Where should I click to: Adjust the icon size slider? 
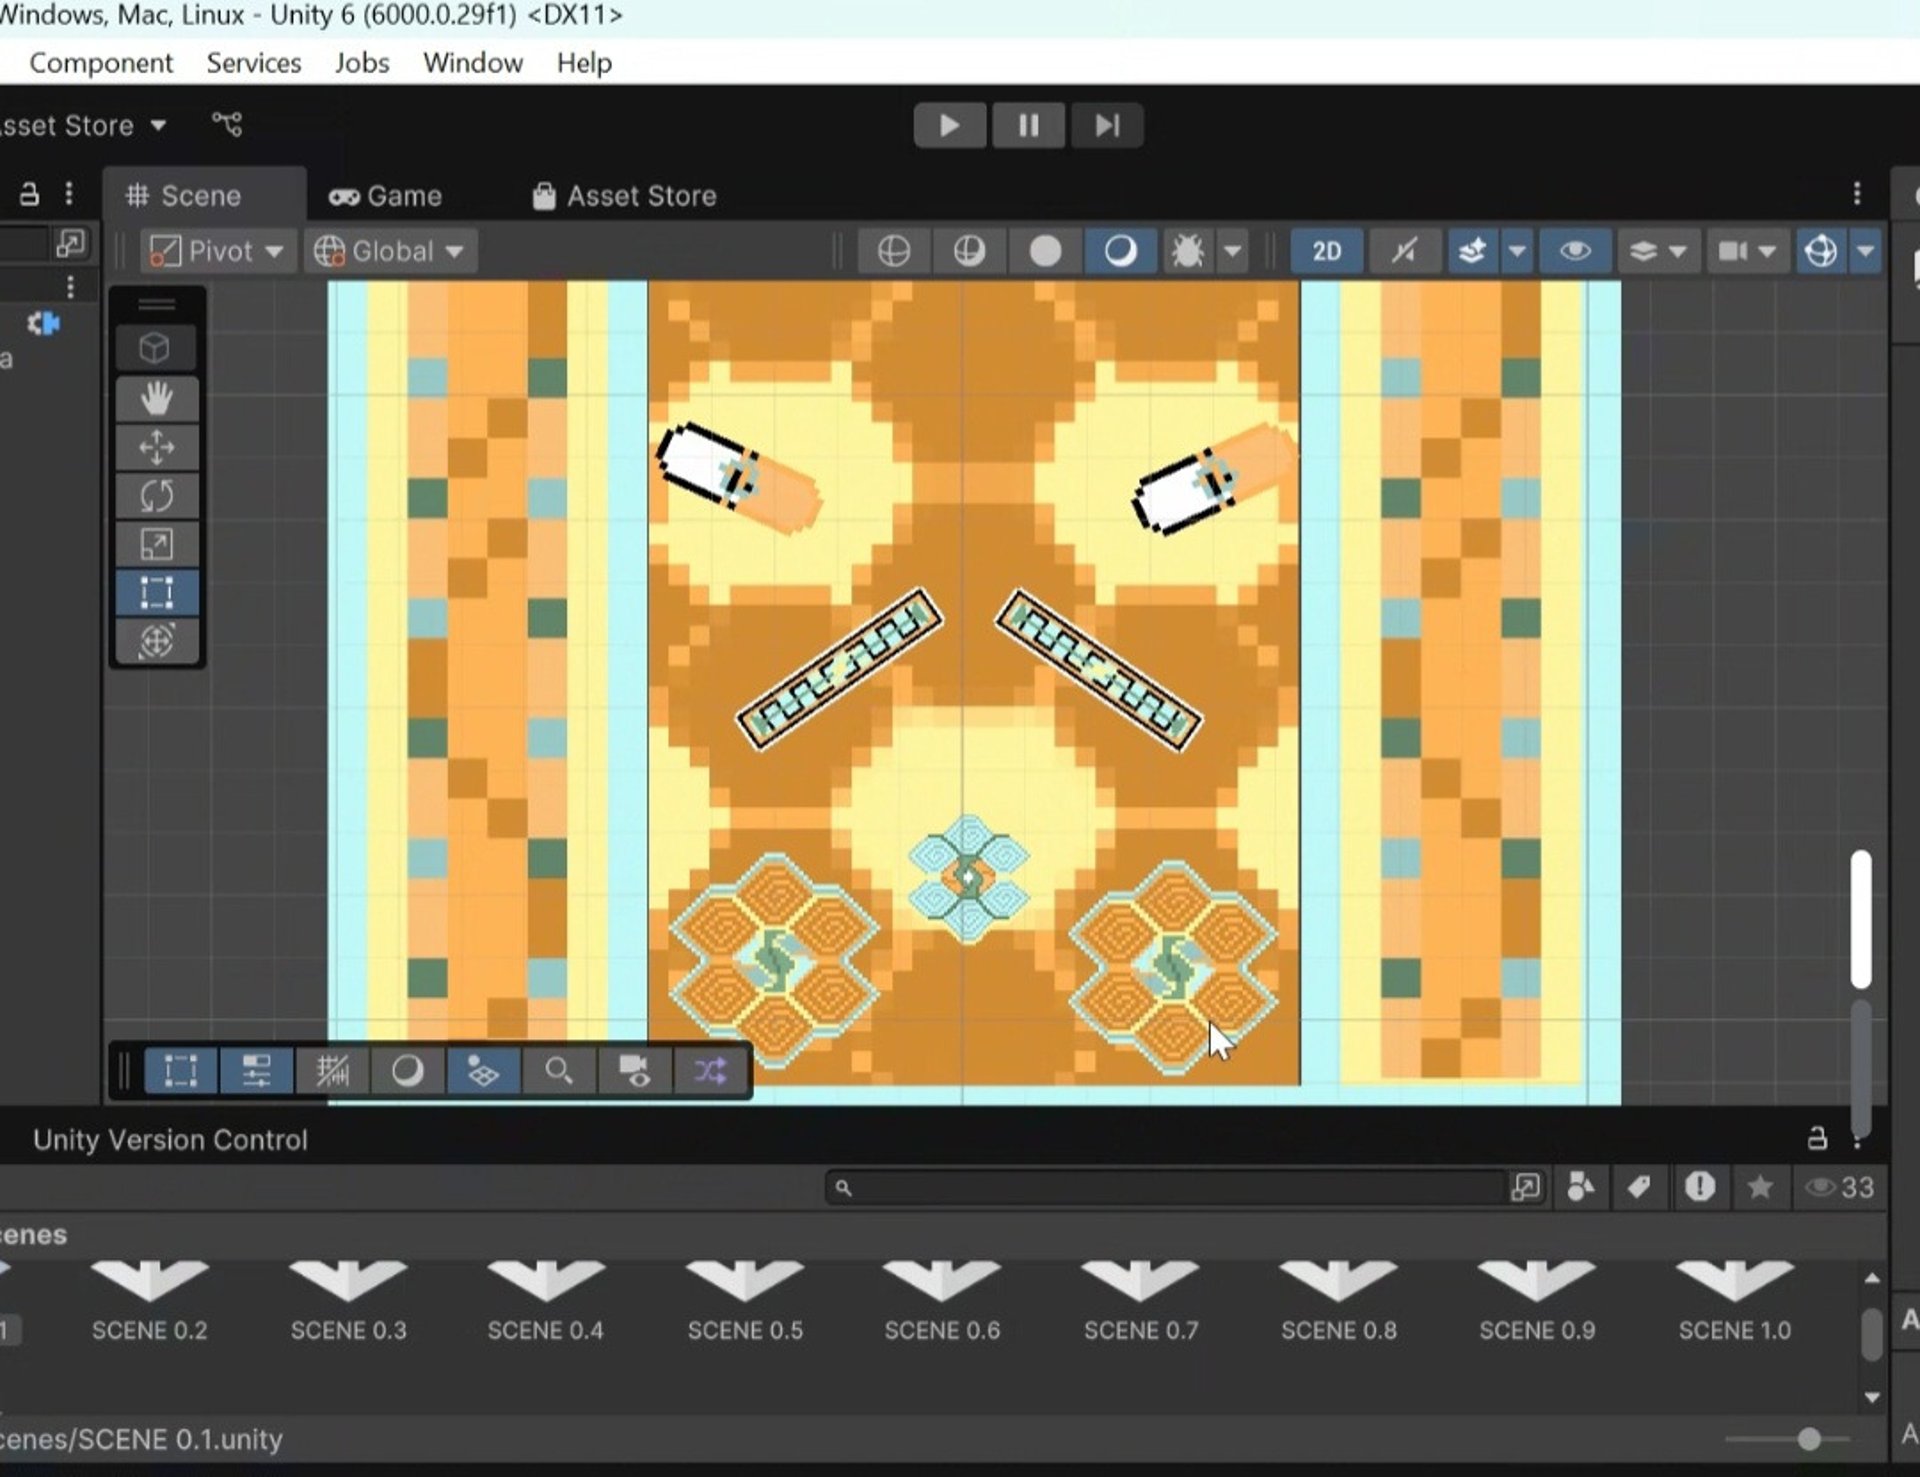(1808, 1439)
